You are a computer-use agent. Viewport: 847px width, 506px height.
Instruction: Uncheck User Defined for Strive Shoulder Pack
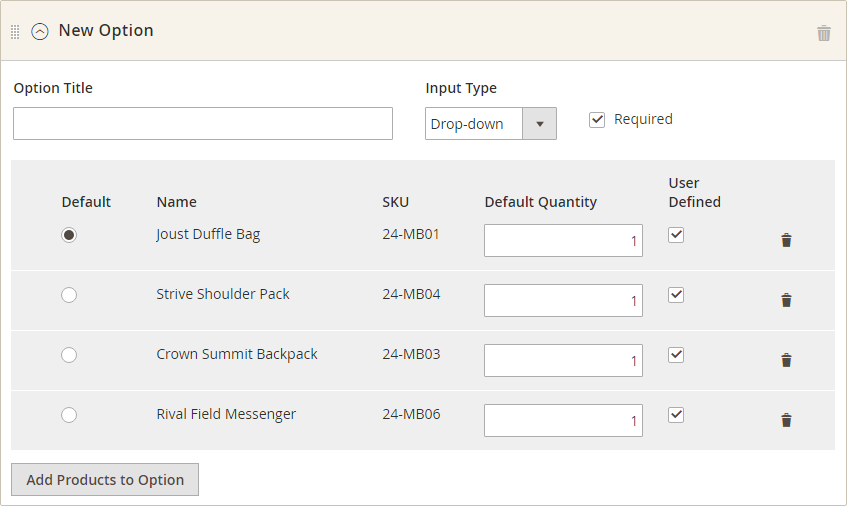tap(676, 295)
